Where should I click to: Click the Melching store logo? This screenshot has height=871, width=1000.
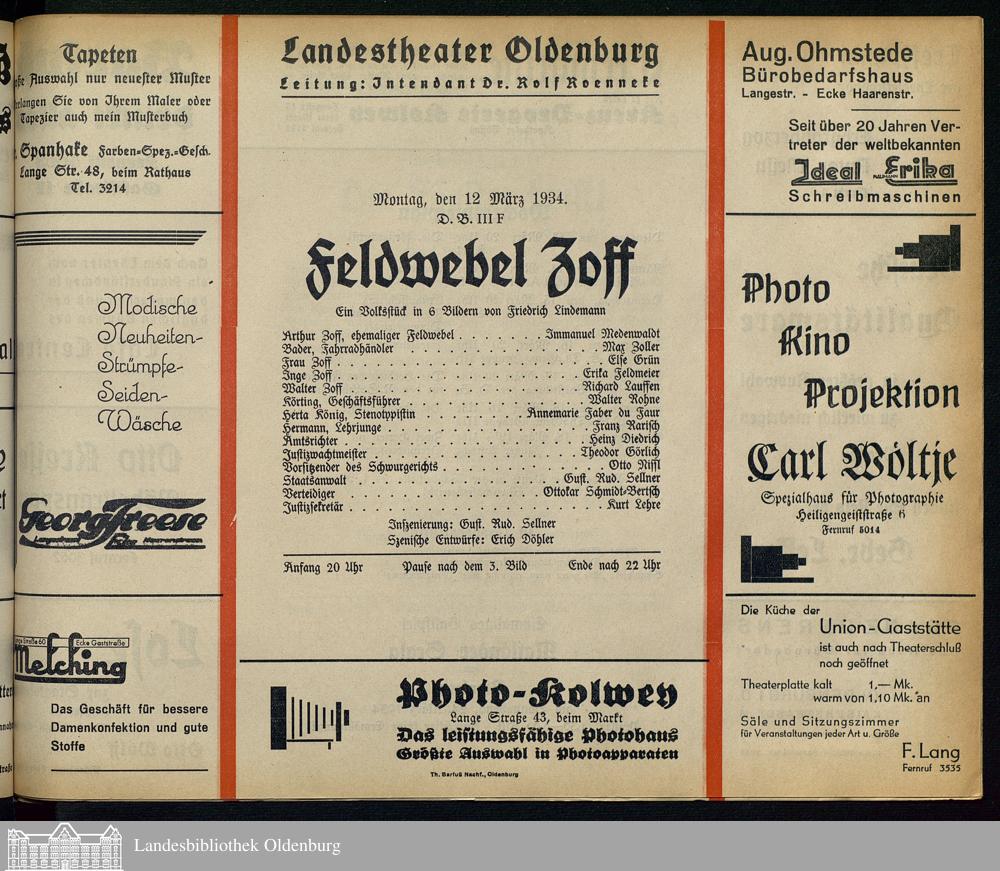(70, 660)
